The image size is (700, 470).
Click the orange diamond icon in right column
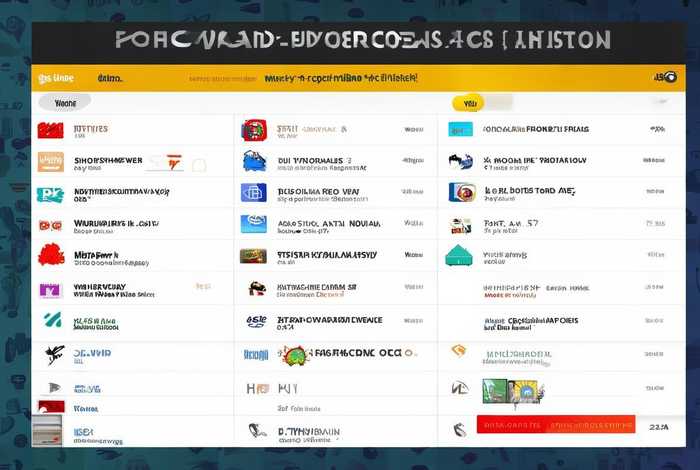click(x=458, y=350)
